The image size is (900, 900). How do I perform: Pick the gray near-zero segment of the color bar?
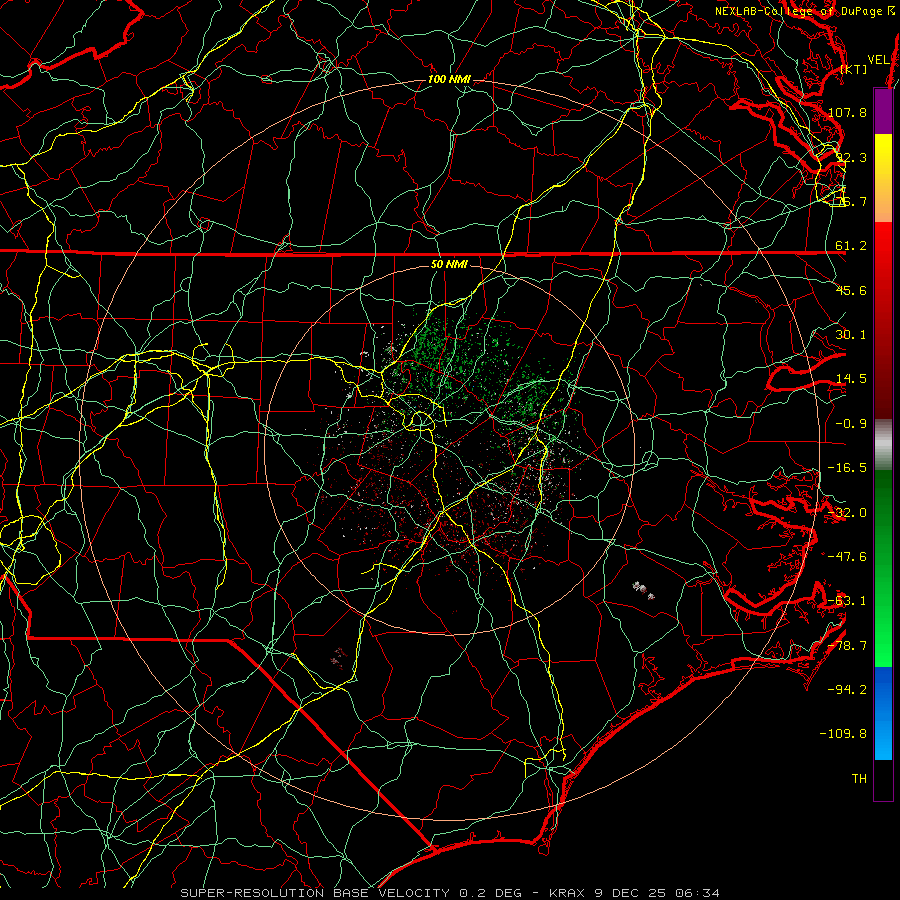(883, 444)
